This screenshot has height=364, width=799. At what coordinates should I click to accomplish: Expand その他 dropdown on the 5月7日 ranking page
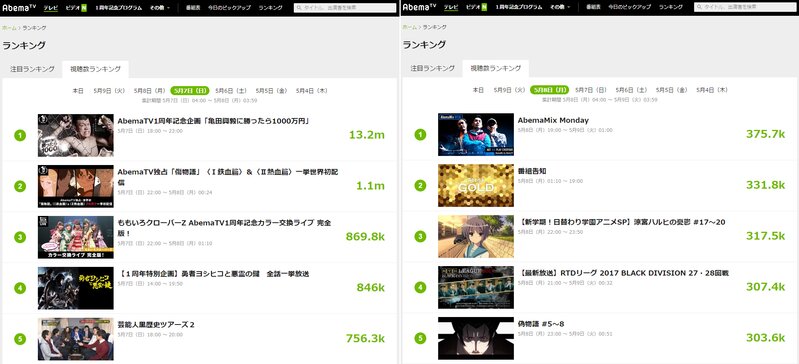[160, 8]
